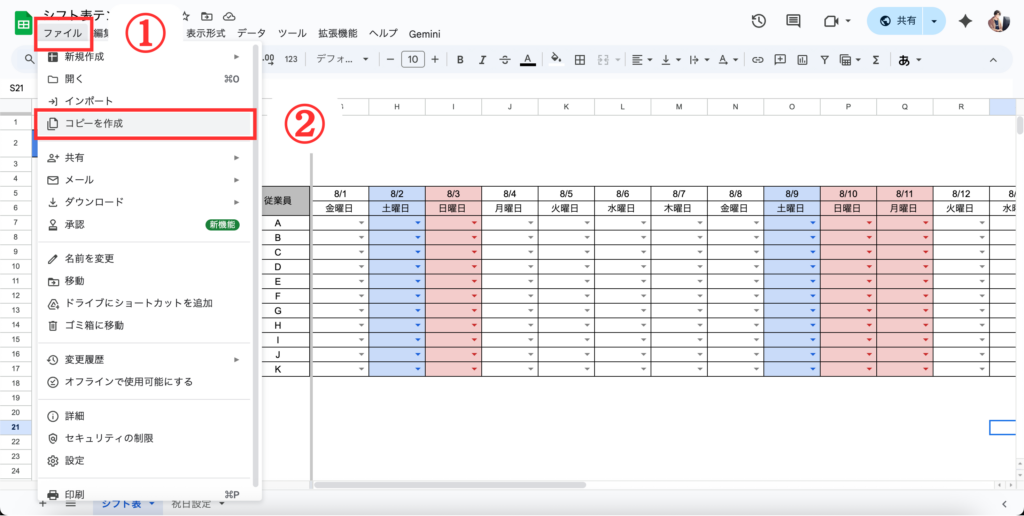This screenshot has width=1024, height=516.
Task: Open share options dropdown arrow
Action: click(x=933, y=21)
